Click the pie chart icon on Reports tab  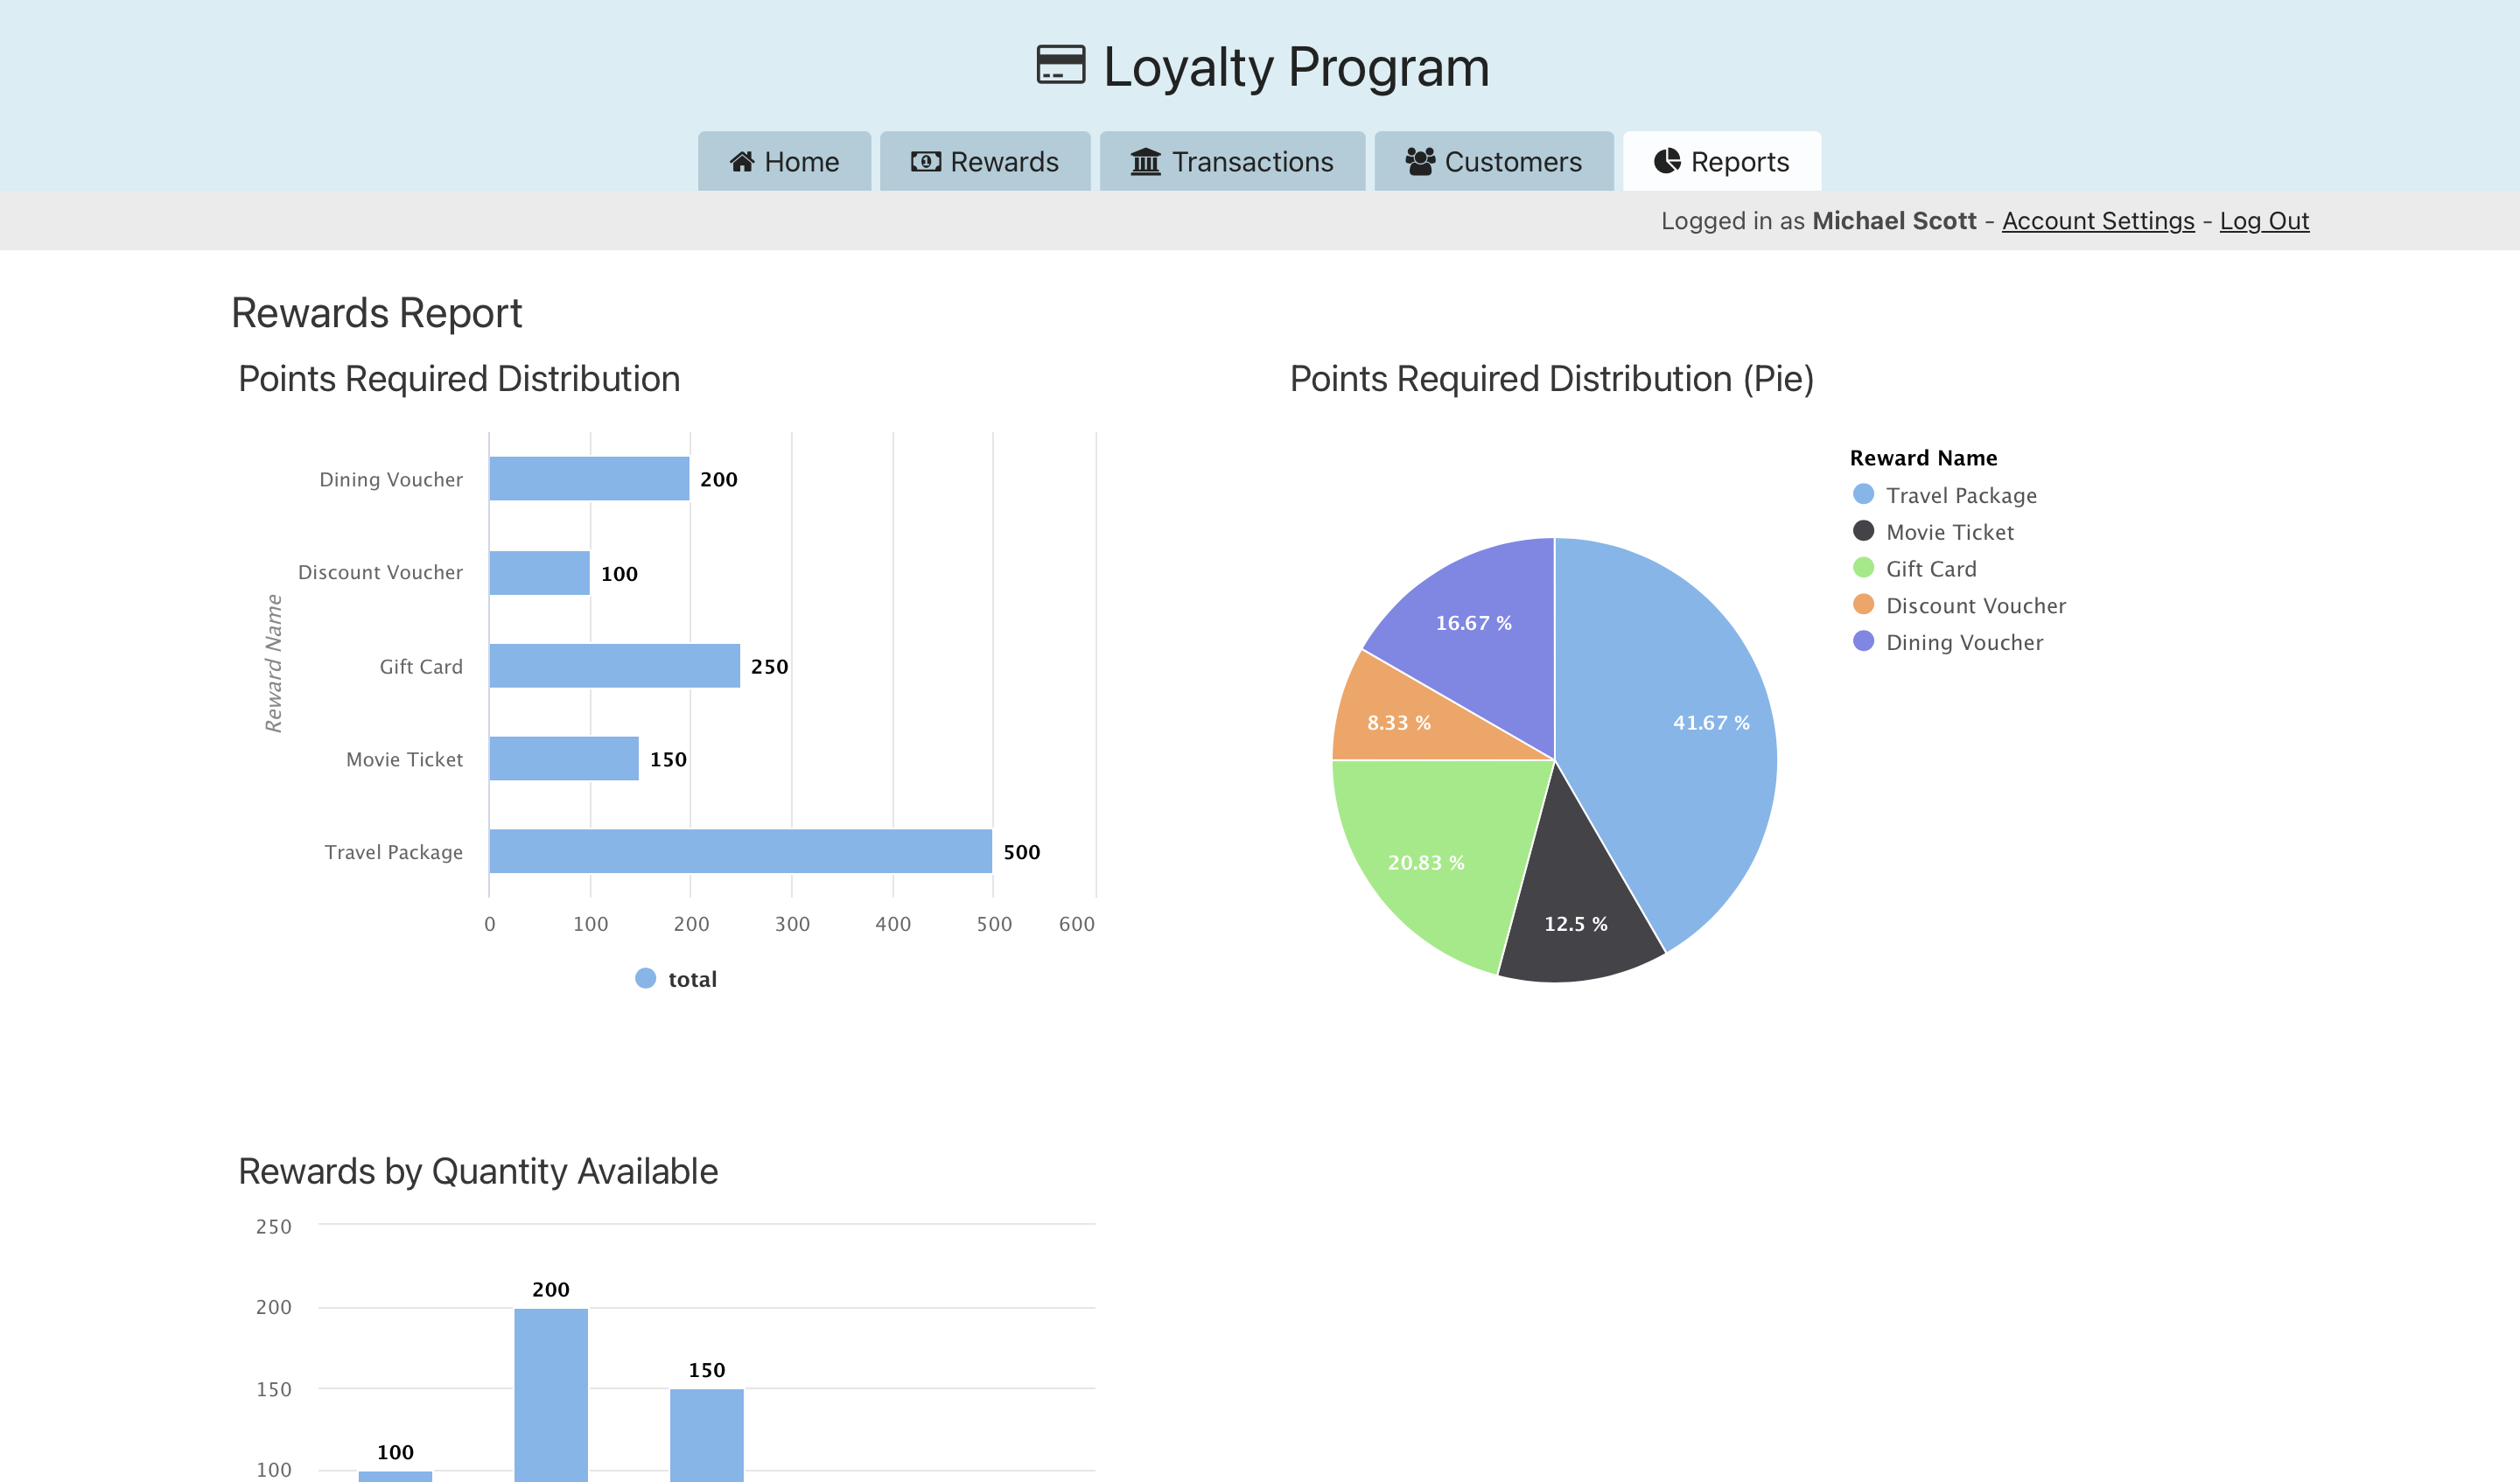(1667, 162)
